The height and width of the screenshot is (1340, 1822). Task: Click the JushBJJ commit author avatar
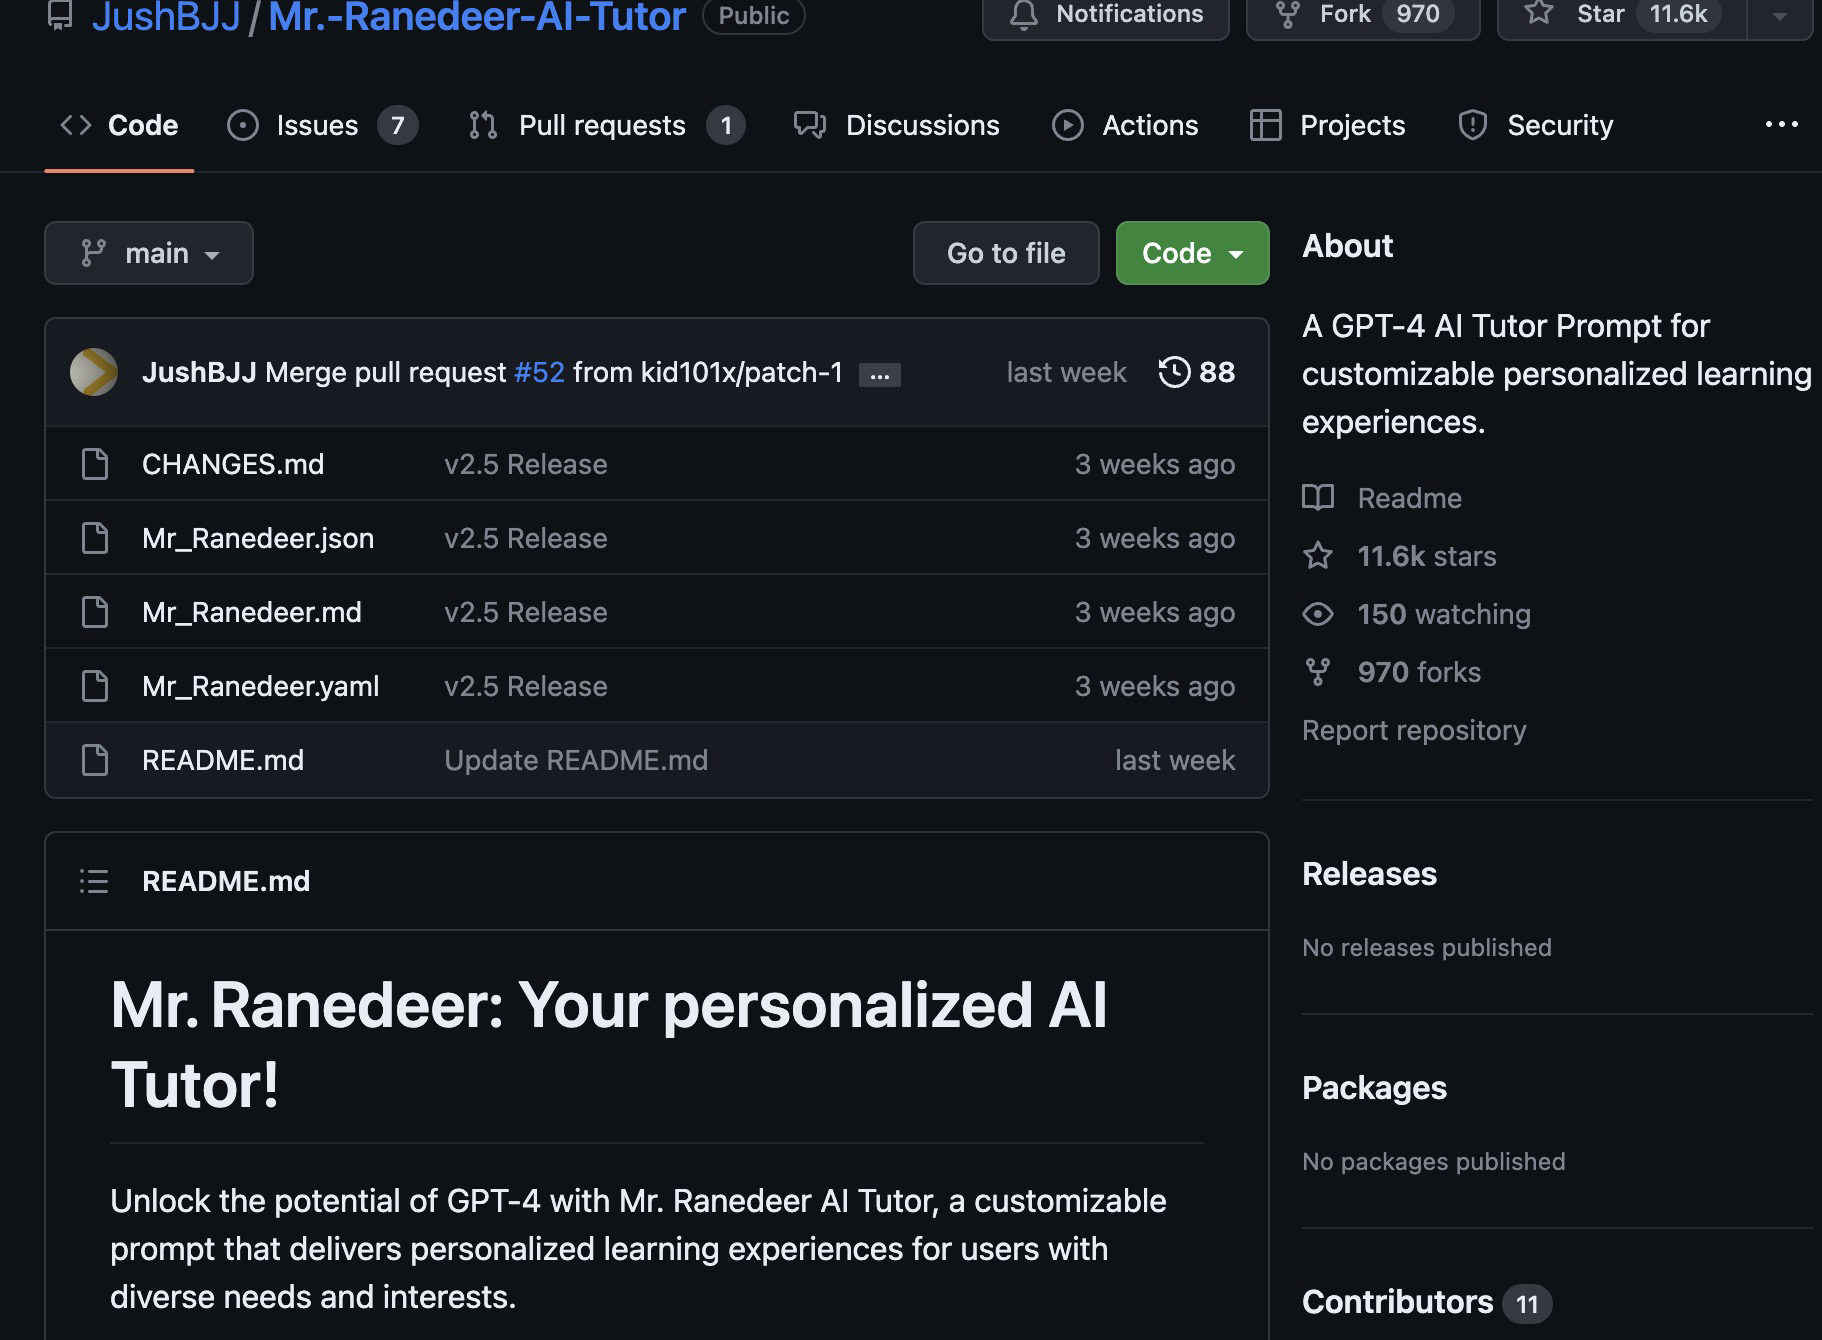tap(94, 372)
